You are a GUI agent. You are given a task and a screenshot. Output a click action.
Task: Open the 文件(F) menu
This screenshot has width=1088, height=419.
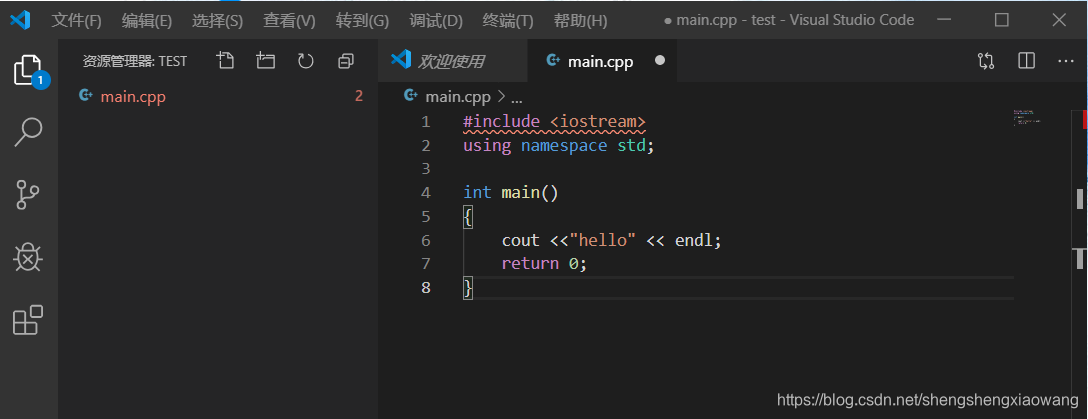76,21
